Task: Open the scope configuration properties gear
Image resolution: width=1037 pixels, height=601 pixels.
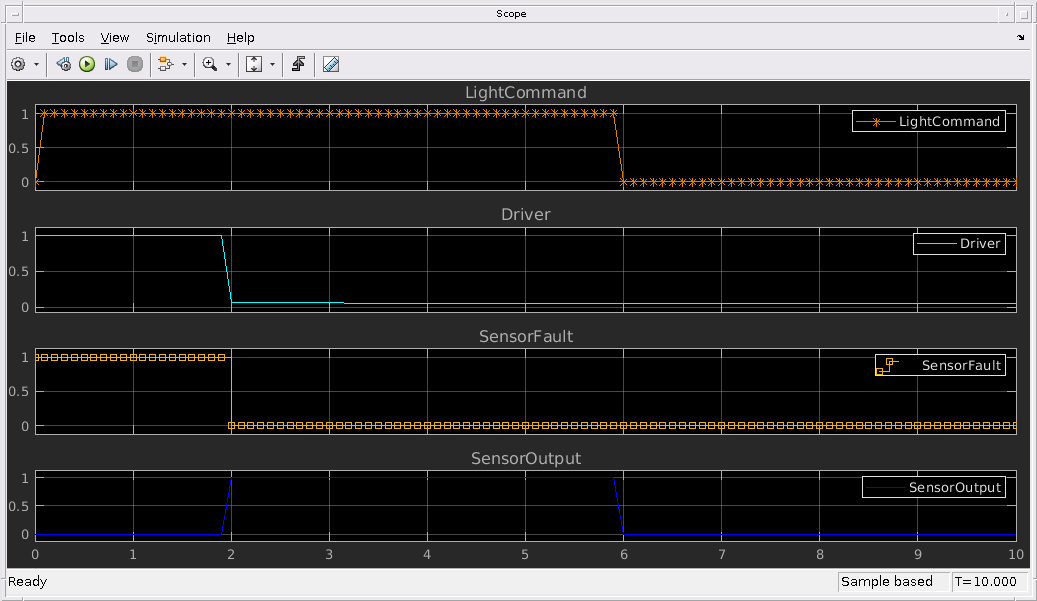Action: click(18, 64)
